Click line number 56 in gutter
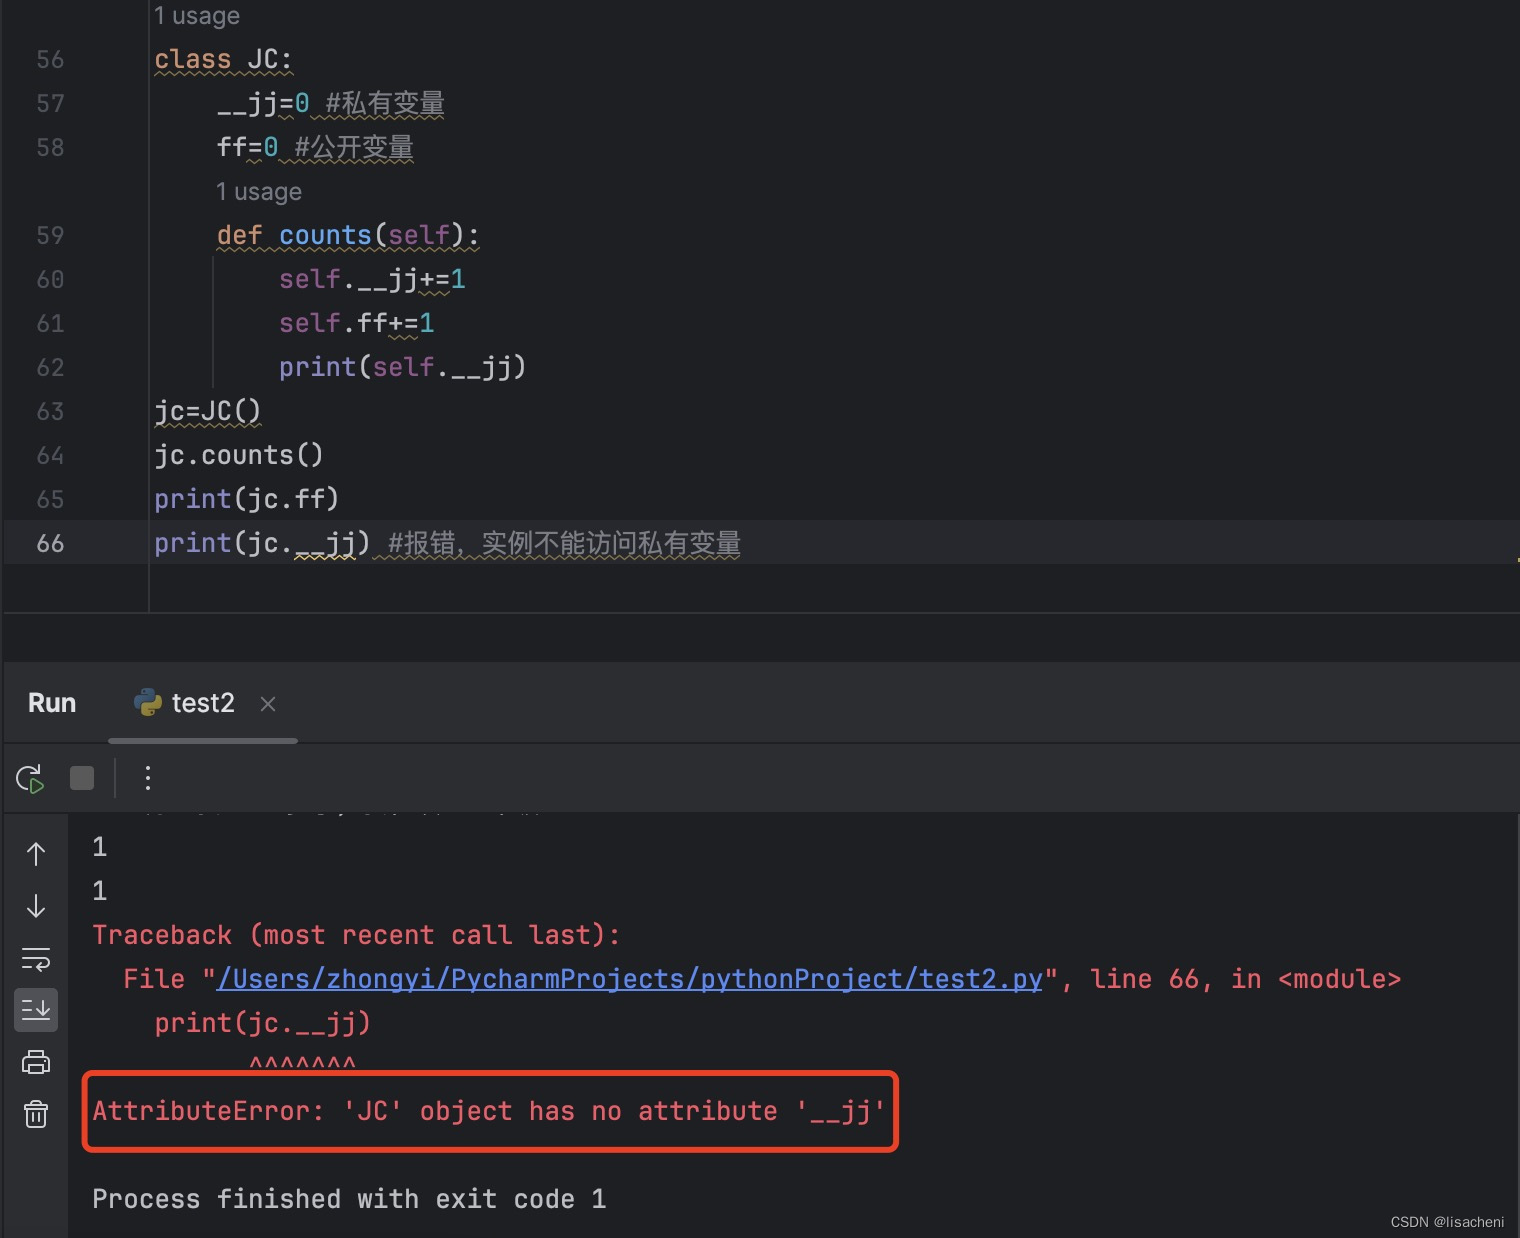The width and height of the screenshot is (1520, 1238). tap(50, 60)
